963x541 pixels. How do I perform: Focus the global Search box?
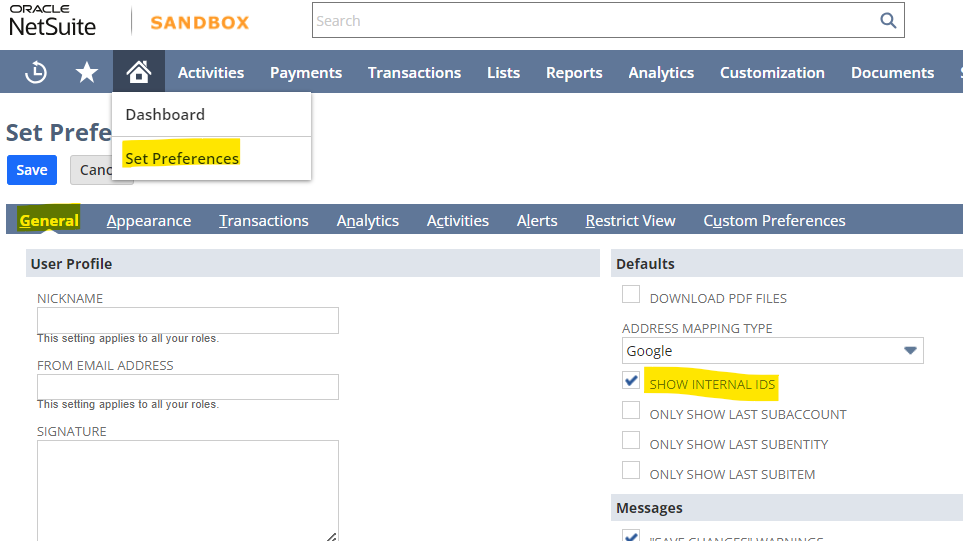590,21
